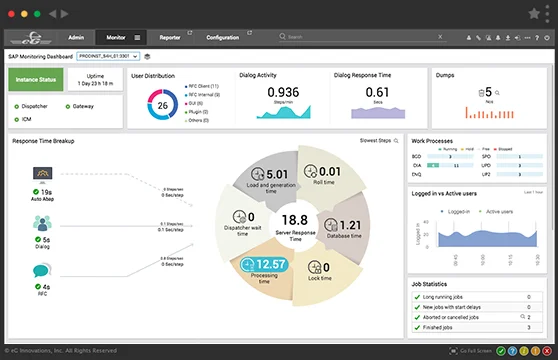Click the download toolbar icon
Viewport: 558px width, 360px height.
pyautogui.click(x=508, y=37)
